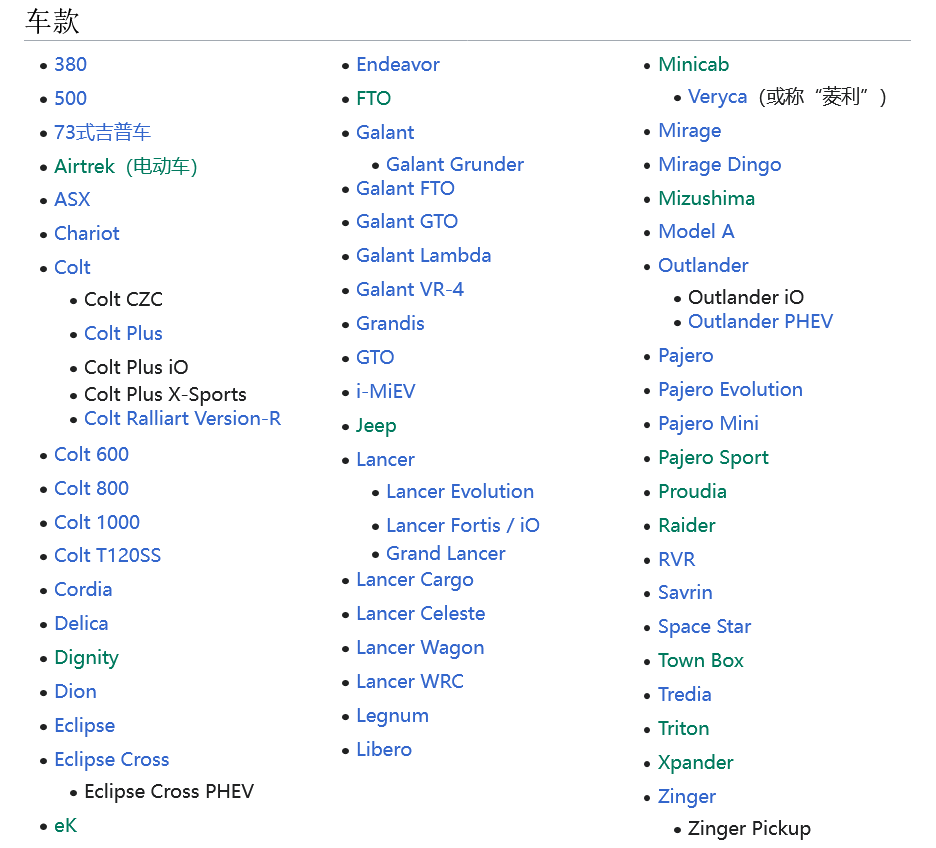Viewport: 936px width, 848px height.
Task: Go to the Delica article
Action: coord(81,624)
